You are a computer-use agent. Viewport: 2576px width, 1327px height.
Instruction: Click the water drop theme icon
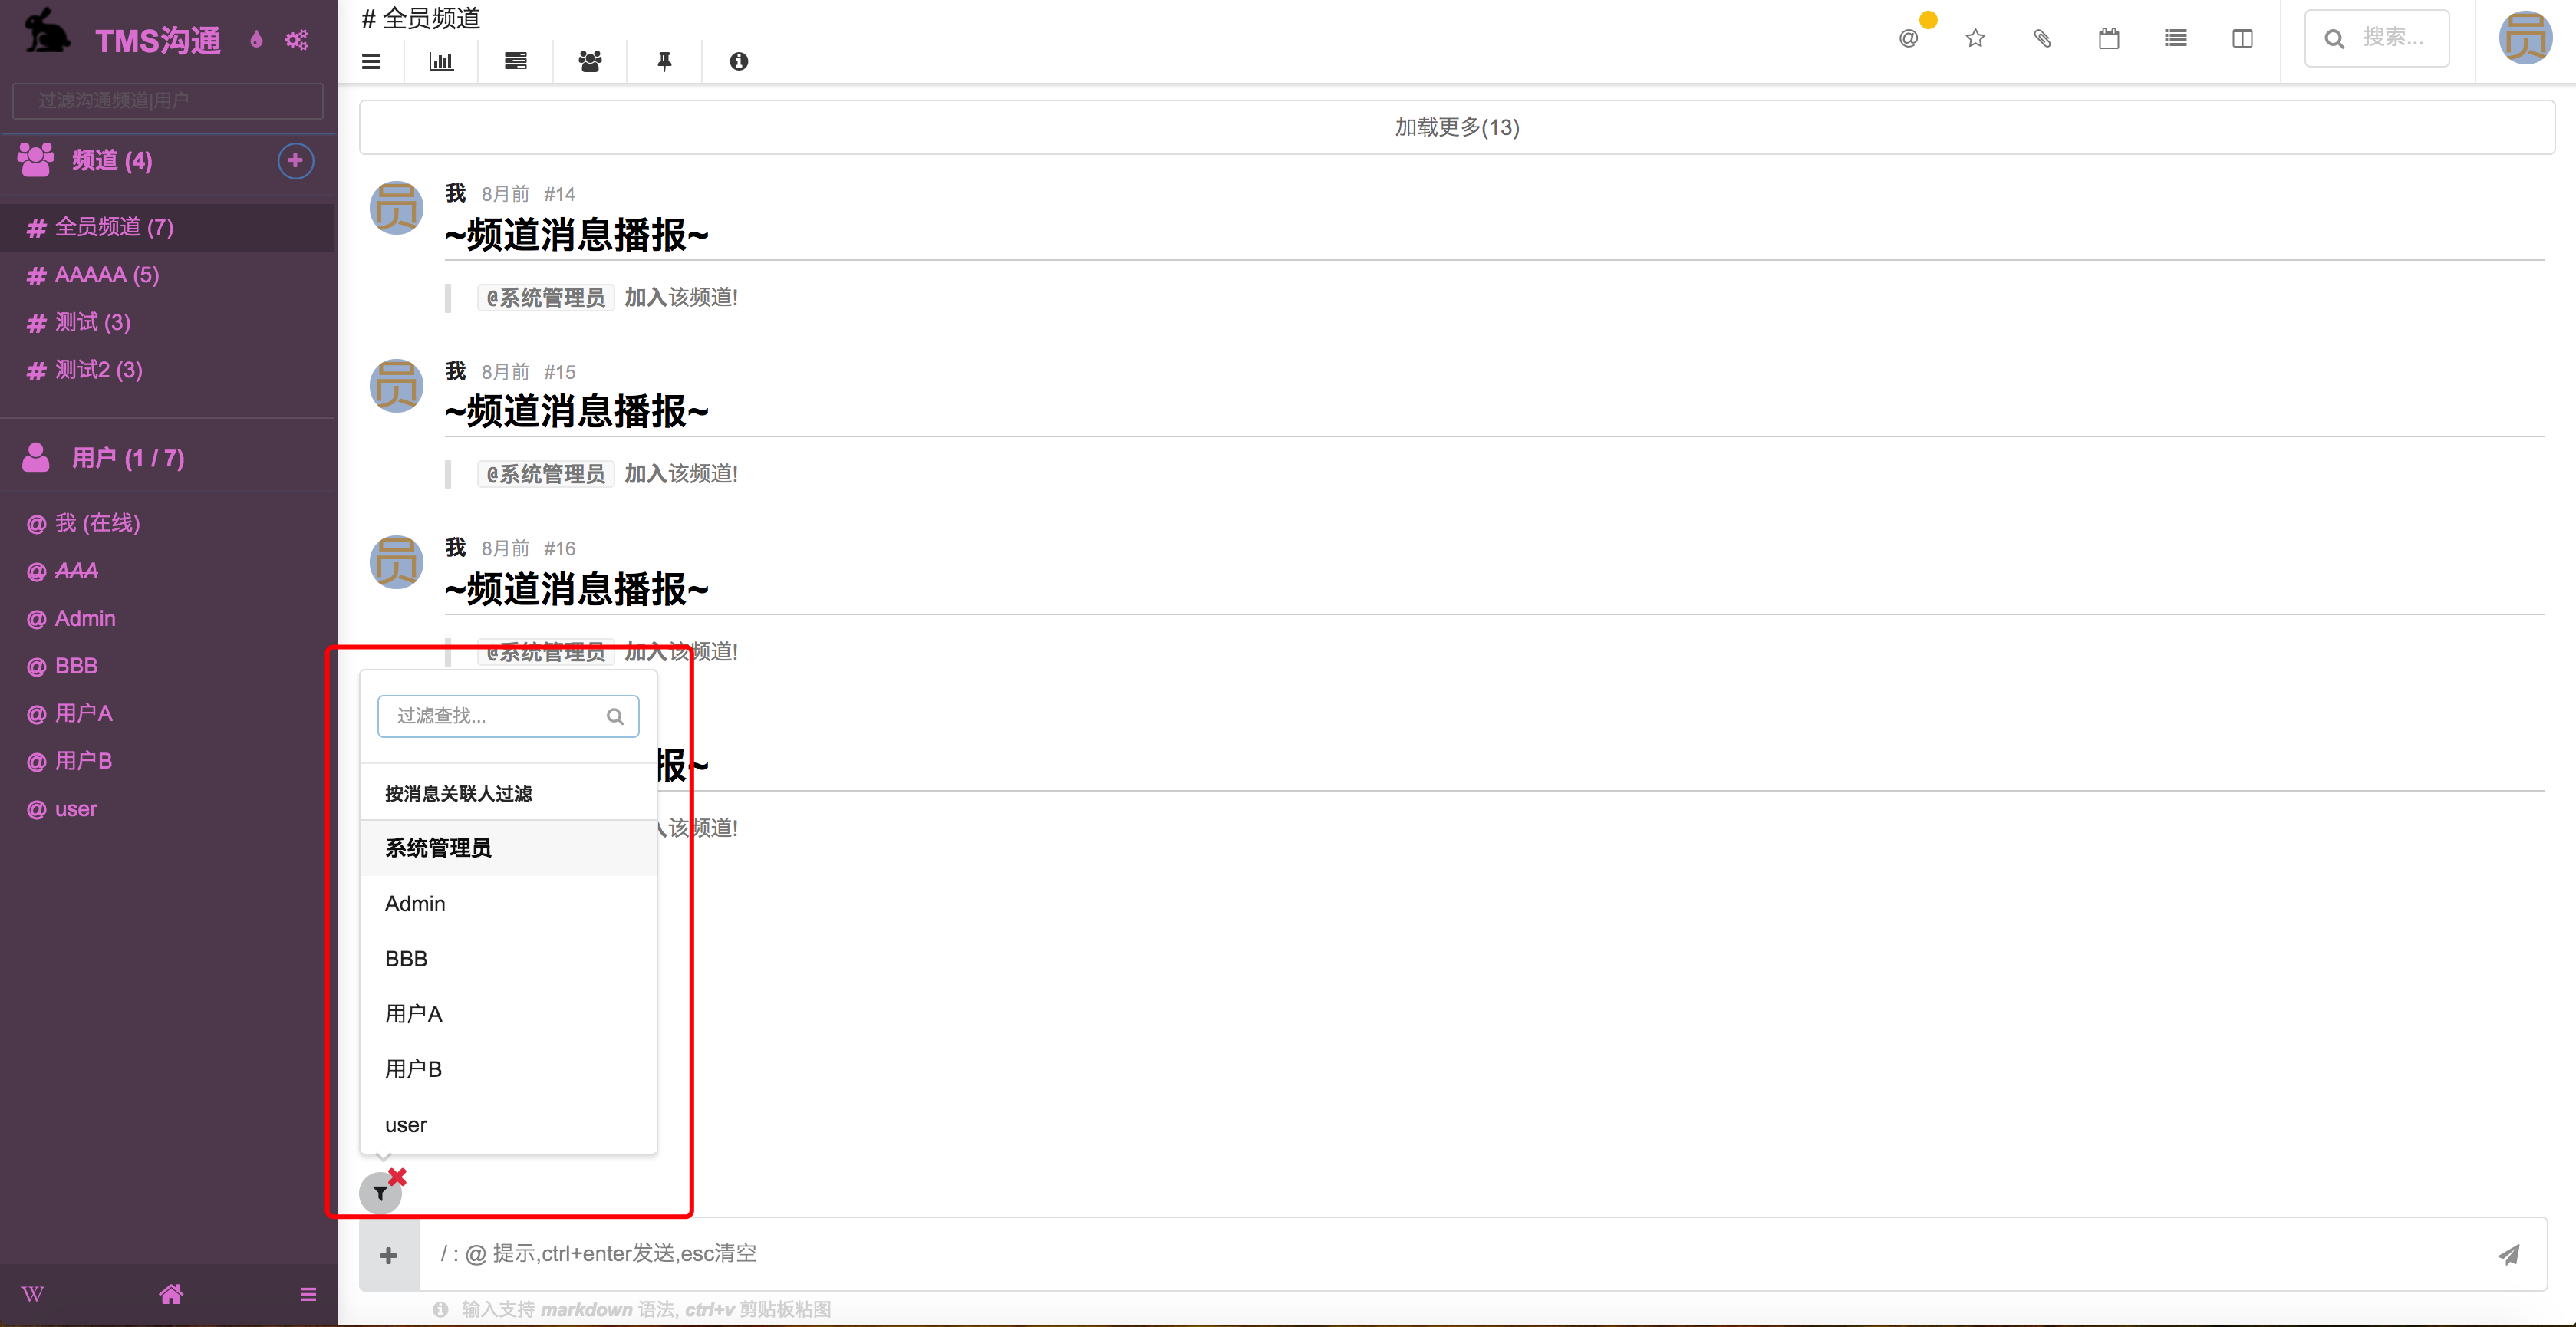coord(256,40)
